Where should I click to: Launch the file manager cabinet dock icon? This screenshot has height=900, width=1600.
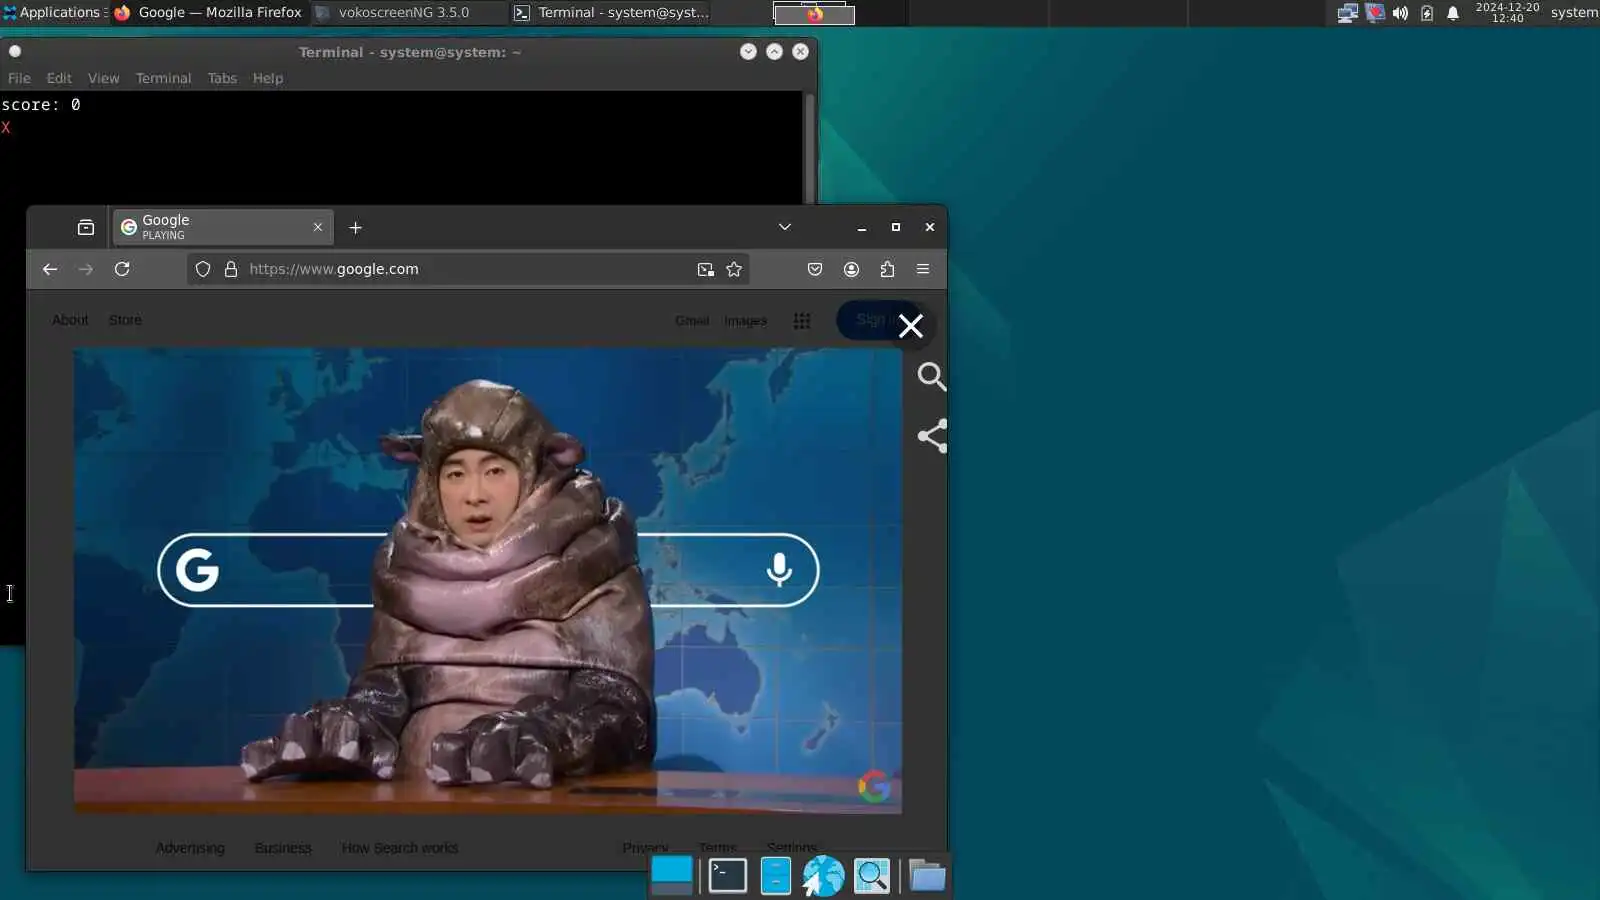tap(775, 876)
